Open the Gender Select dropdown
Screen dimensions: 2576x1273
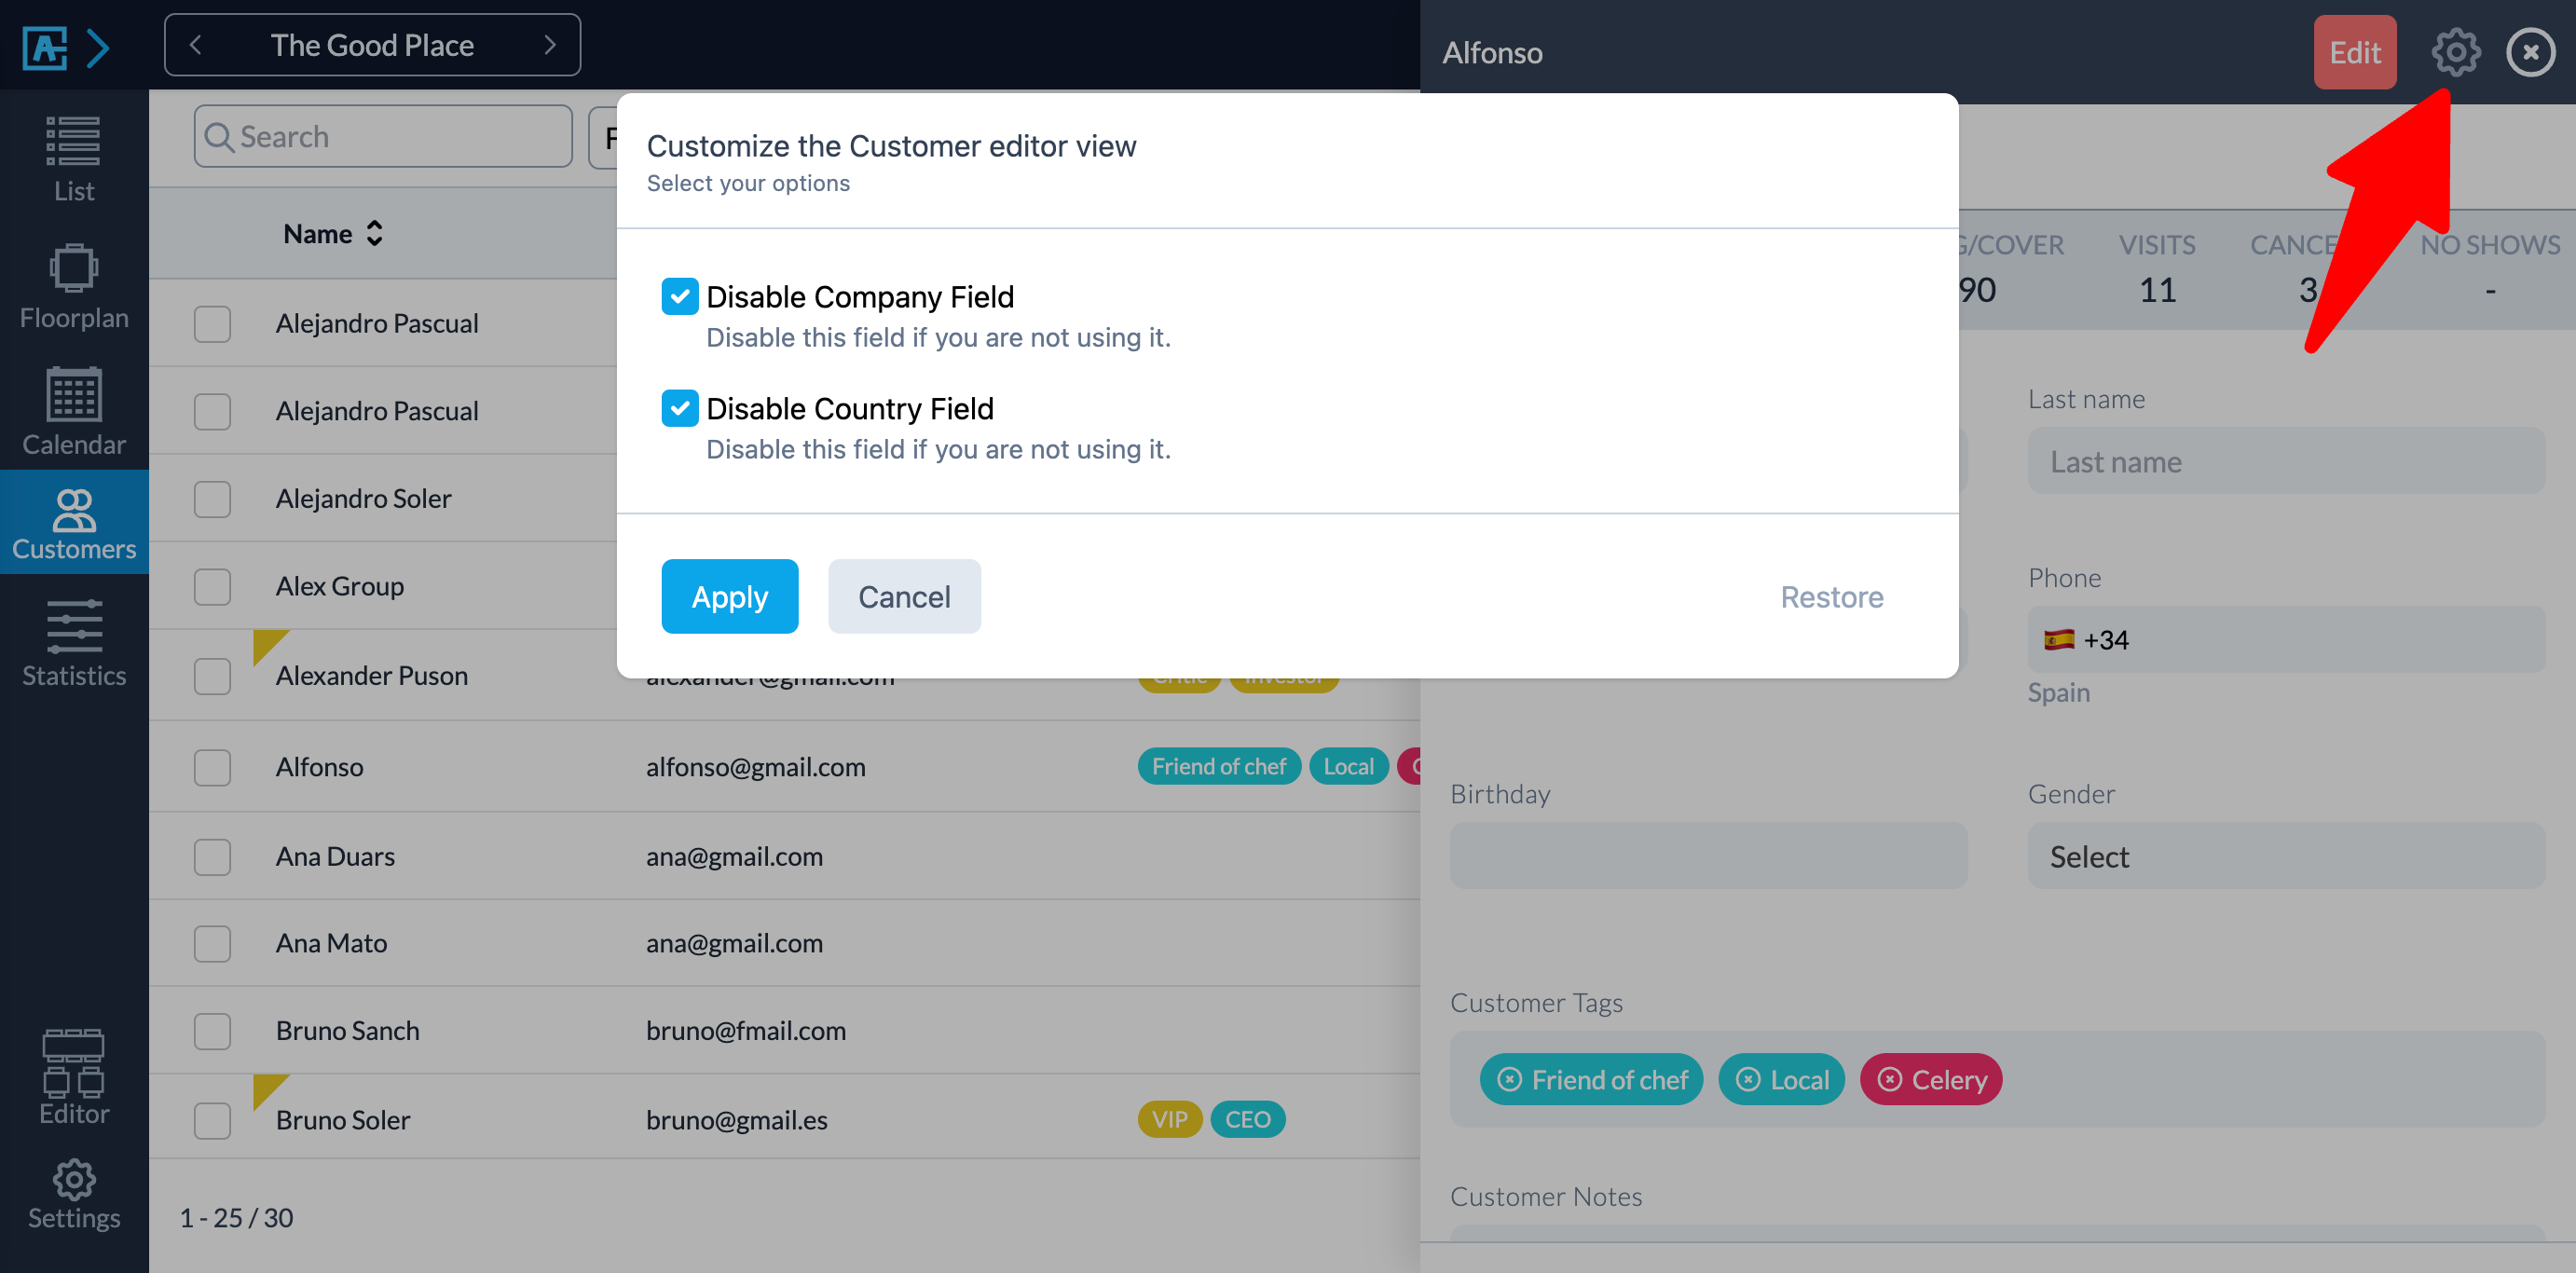tap(2285, 856)
